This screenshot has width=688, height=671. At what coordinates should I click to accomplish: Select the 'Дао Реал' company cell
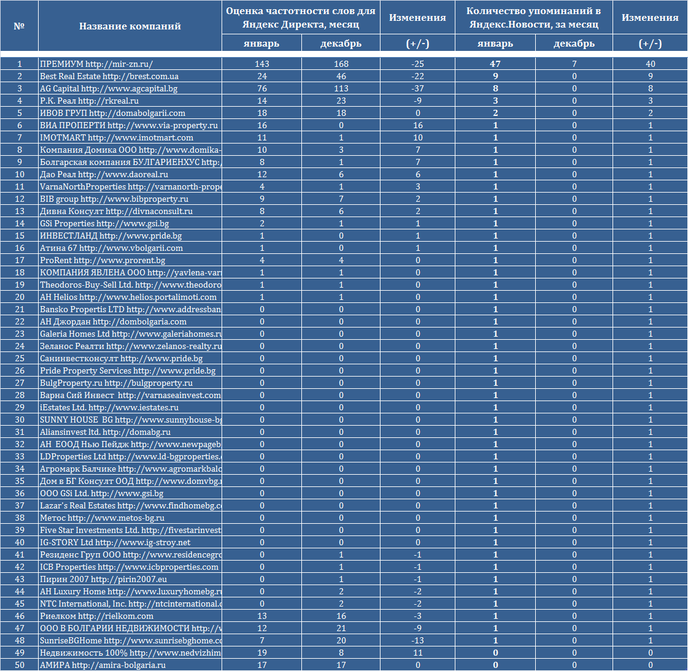(130, 174)
